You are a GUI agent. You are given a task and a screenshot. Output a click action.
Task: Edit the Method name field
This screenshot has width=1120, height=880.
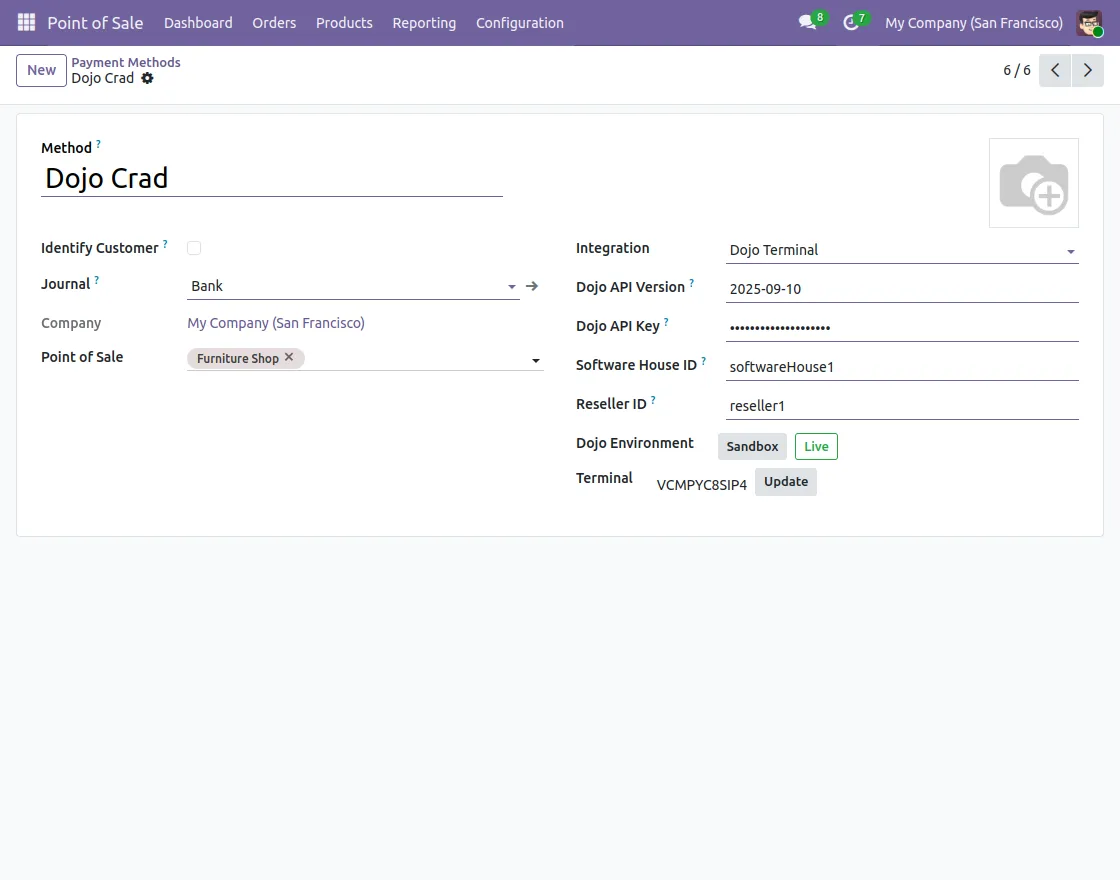(x=271, y=178)
